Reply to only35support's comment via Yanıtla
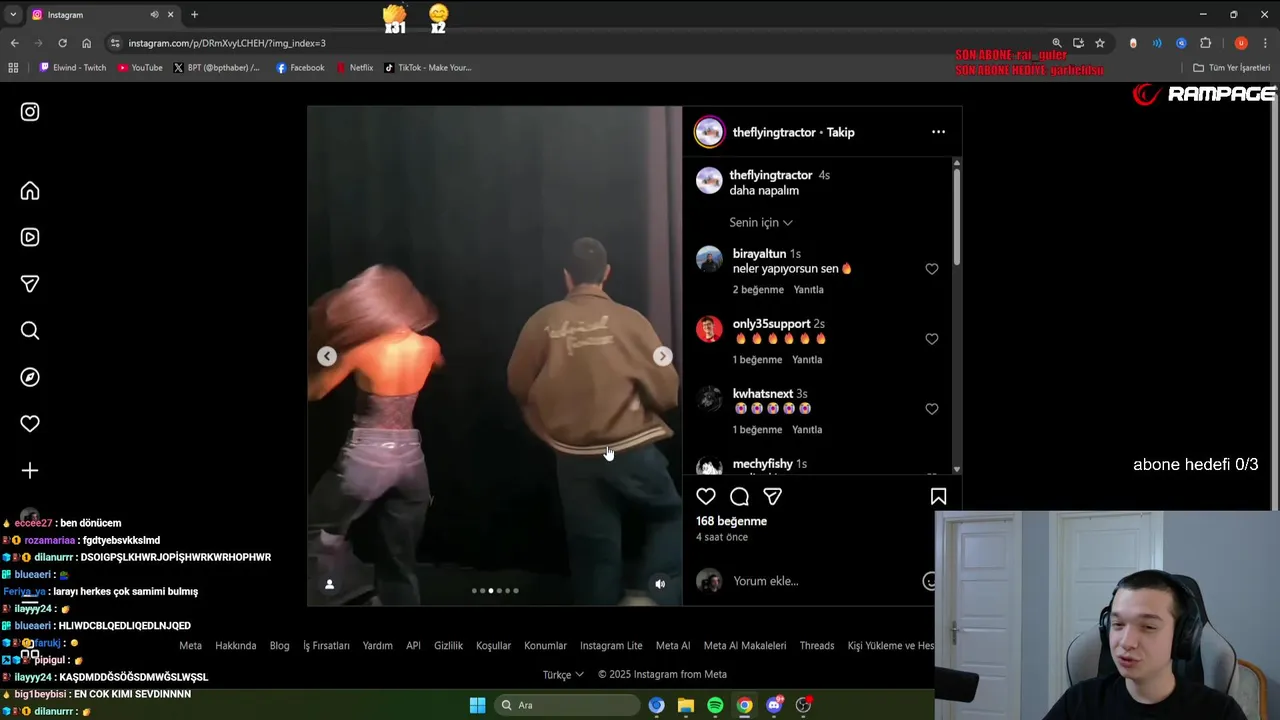The width and height of the screenshot is (1280, 720). (807, 360)
